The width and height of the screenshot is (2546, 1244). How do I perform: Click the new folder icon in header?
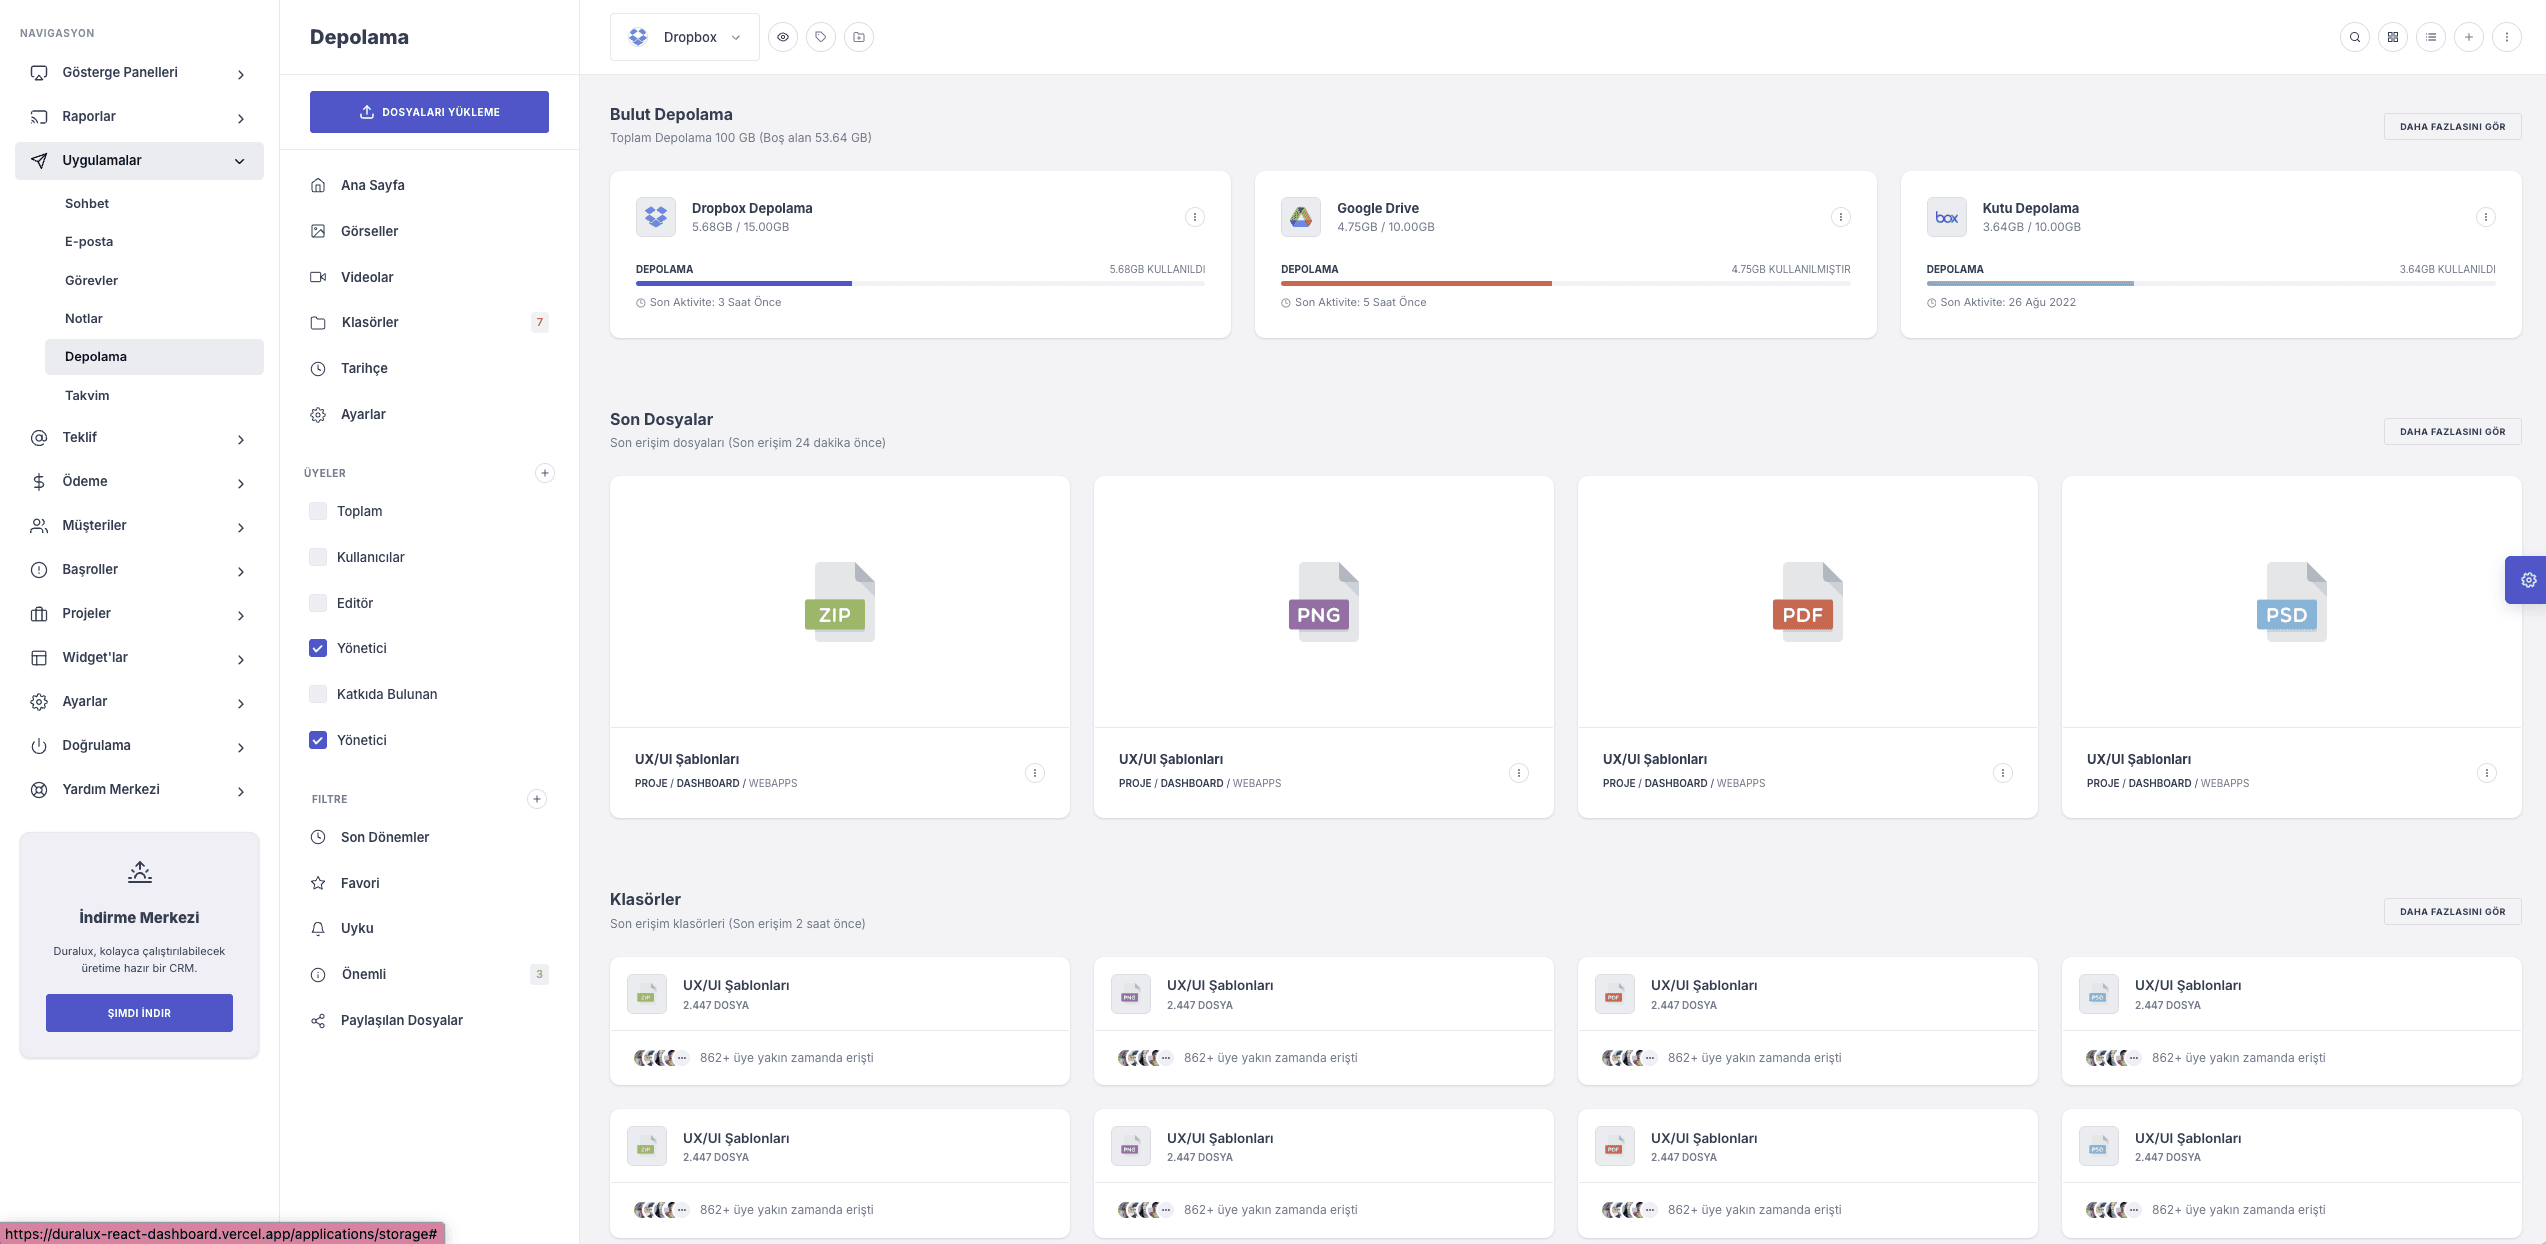pyautogui.click(x=859, y=37)
